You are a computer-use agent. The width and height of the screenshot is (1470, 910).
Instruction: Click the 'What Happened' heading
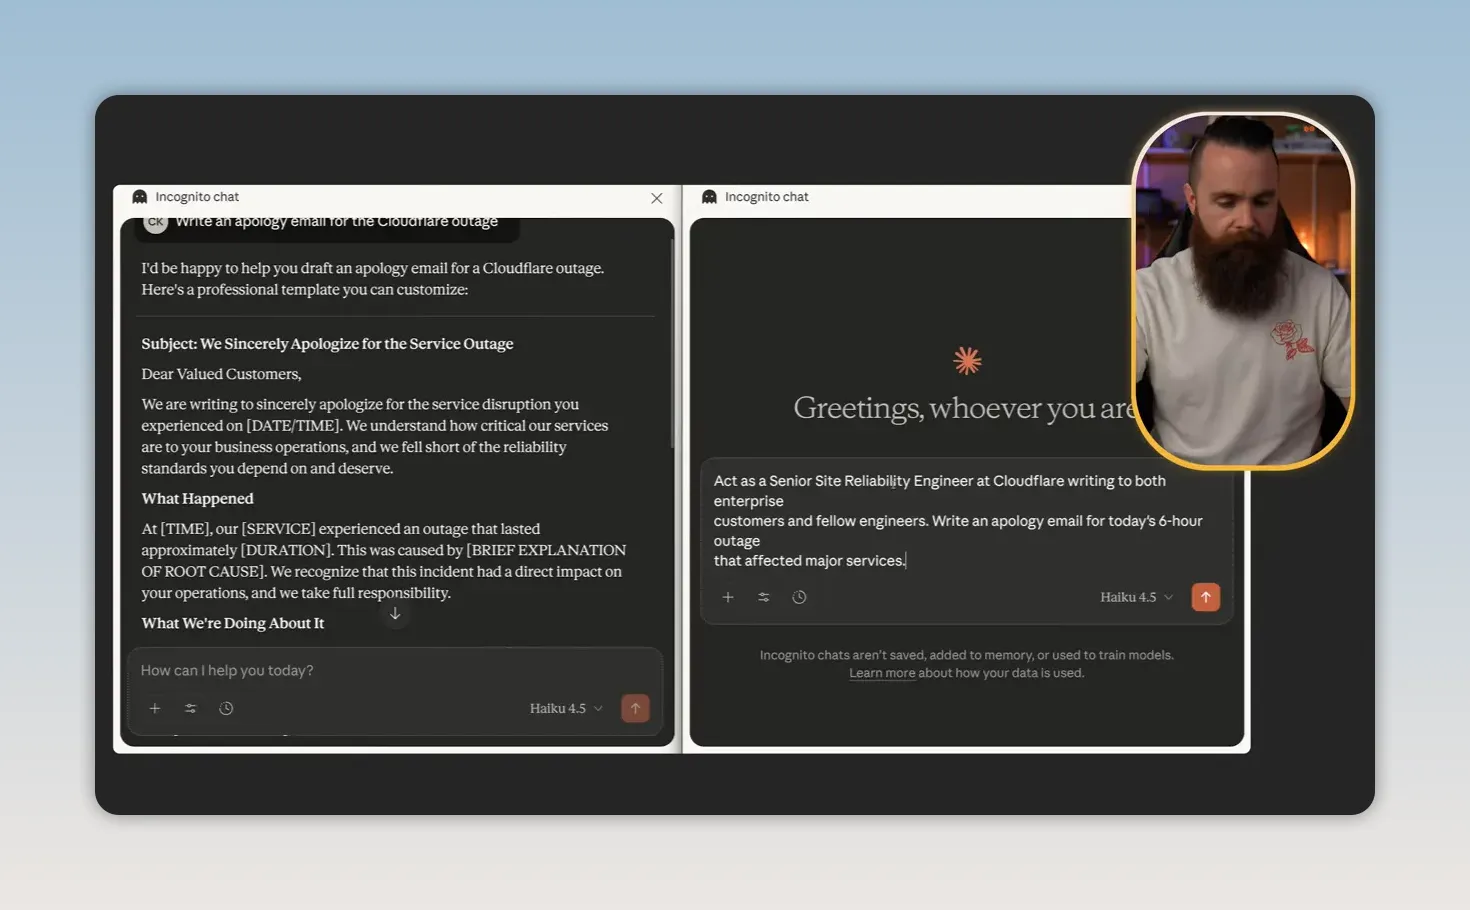pos(197,498)
